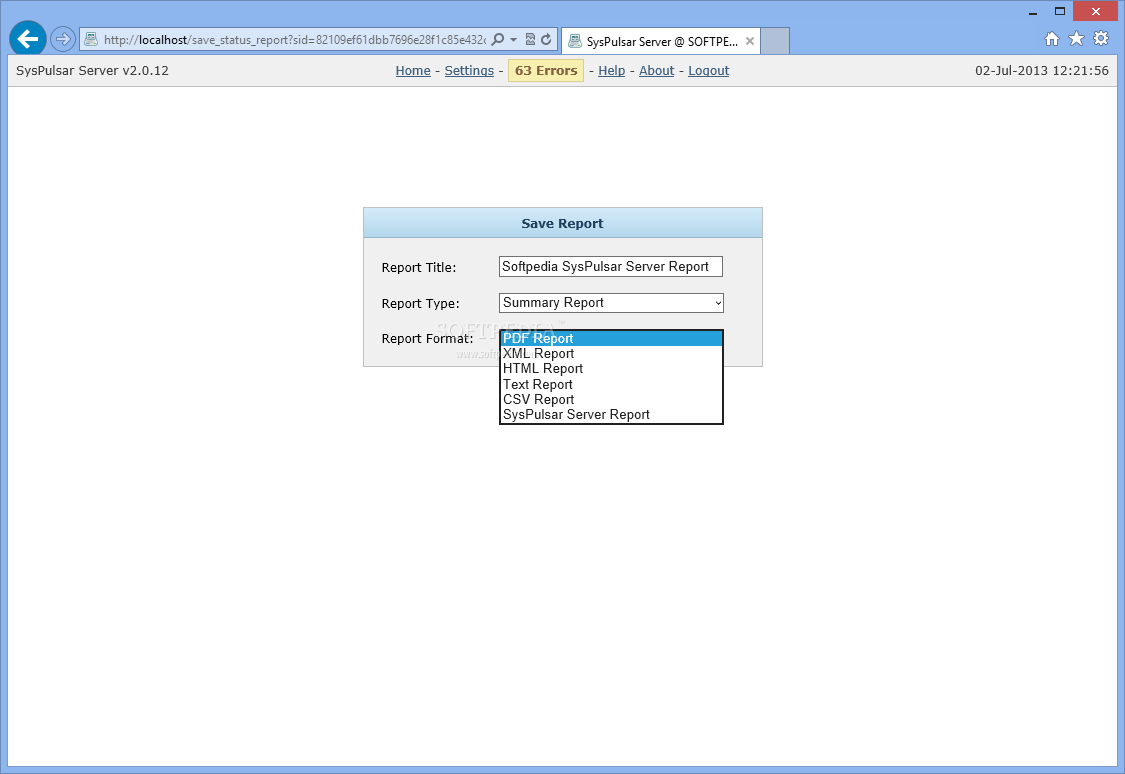
Task: Refresh the page with reload icon
Action: tap(546, 39)
